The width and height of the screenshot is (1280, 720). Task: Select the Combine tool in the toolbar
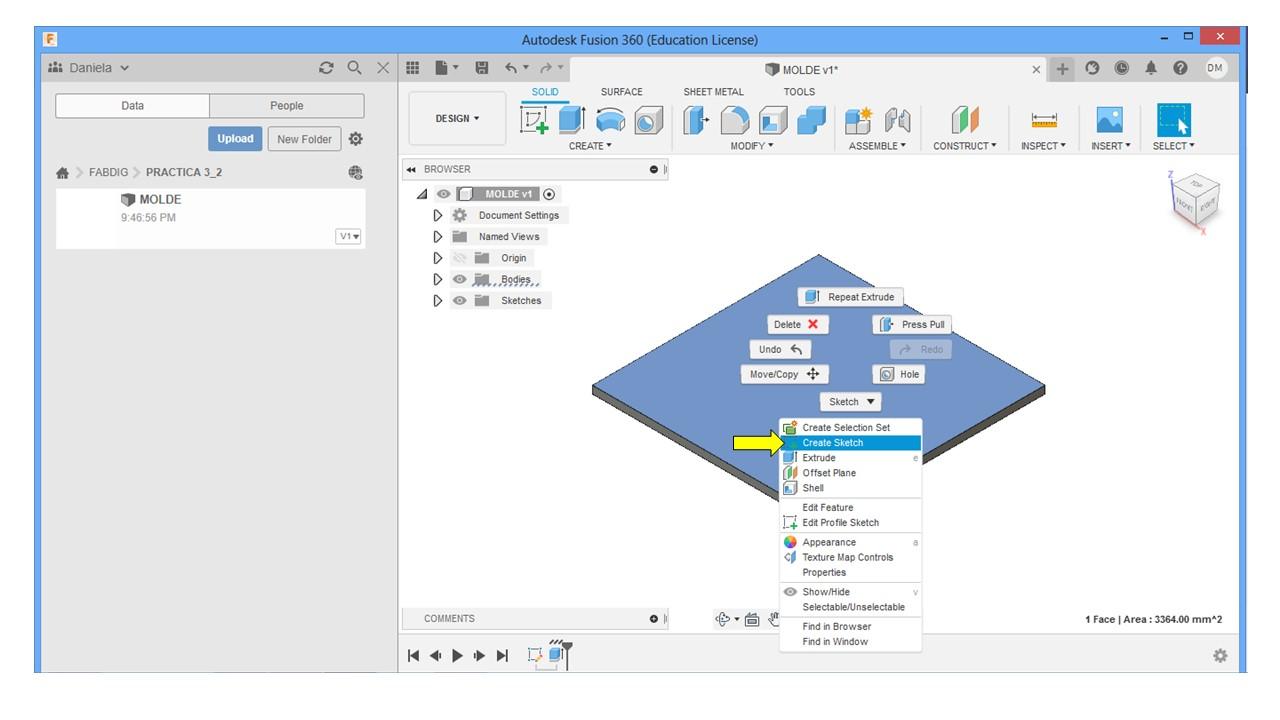tap(811, 120)
